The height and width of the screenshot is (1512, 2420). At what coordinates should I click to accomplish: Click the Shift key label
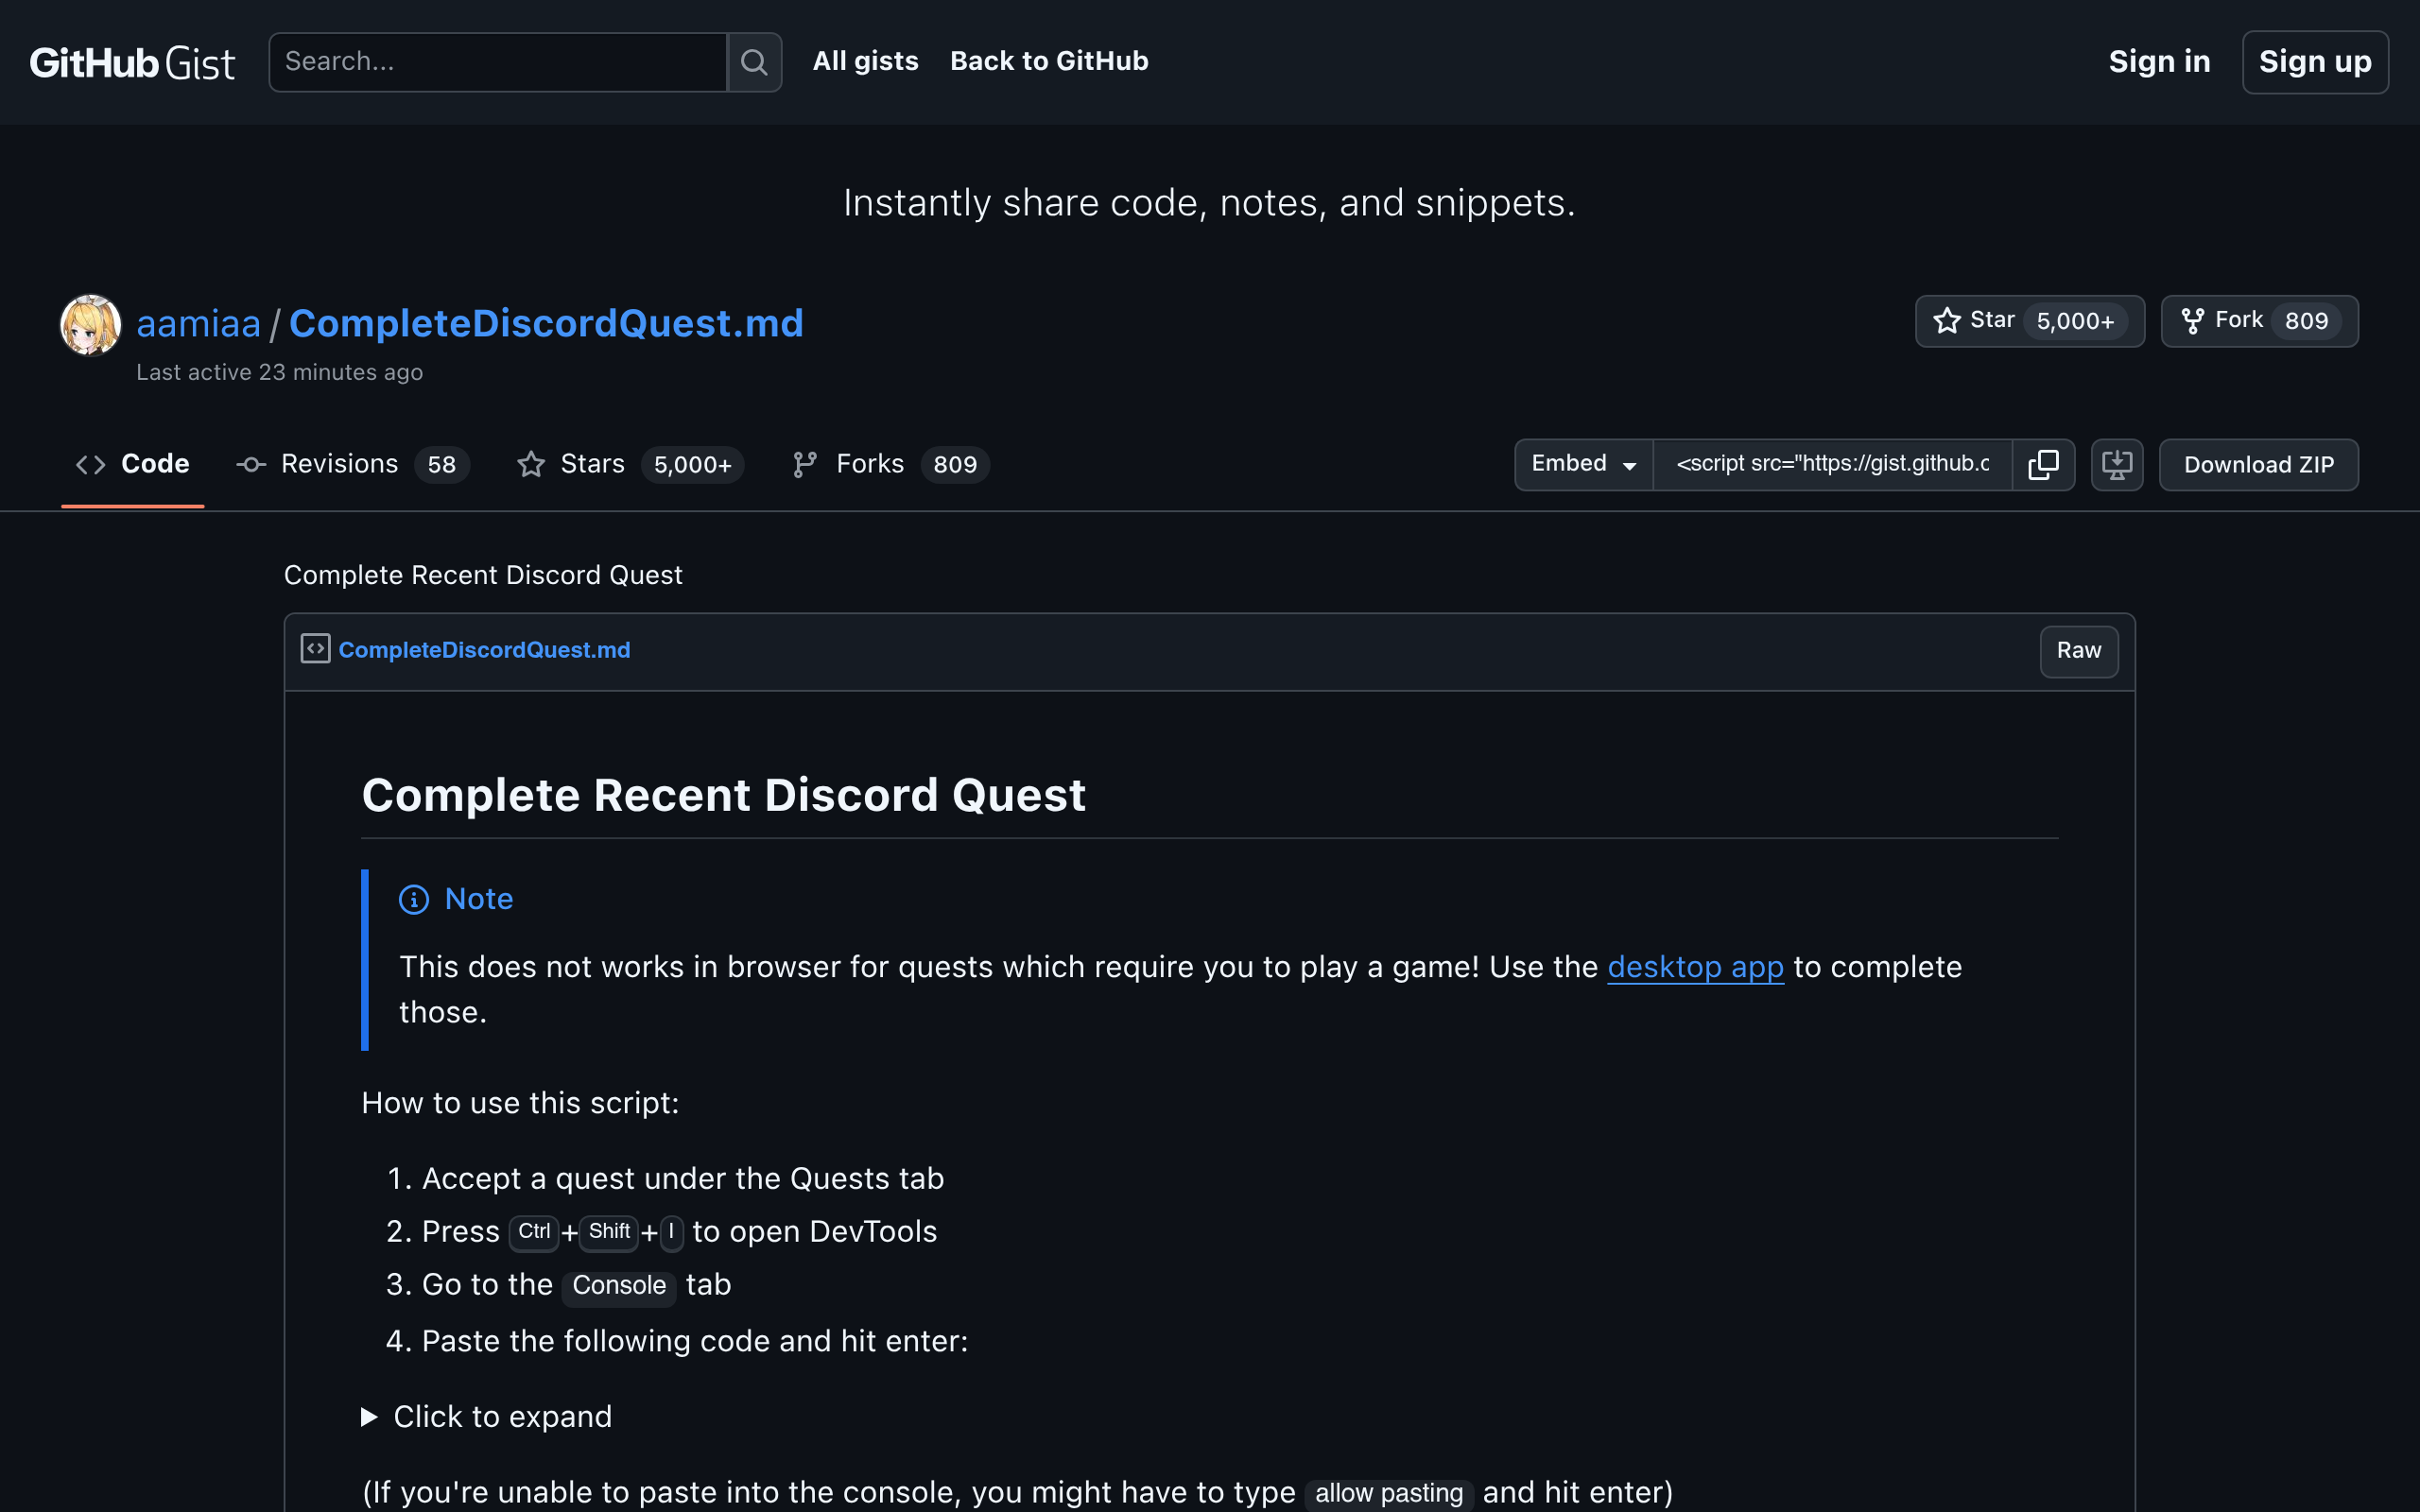[x=609, y=1231]
